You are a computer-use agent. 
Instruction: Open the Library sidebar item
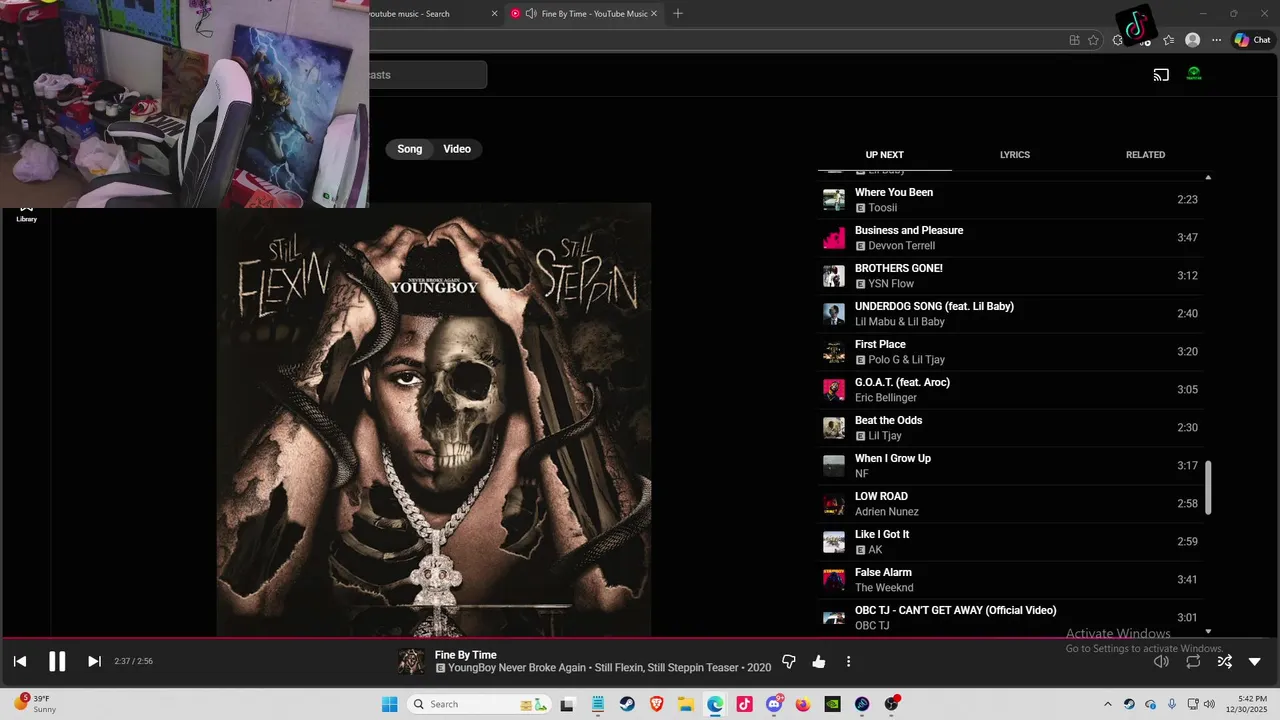click(x=26, y=213)
